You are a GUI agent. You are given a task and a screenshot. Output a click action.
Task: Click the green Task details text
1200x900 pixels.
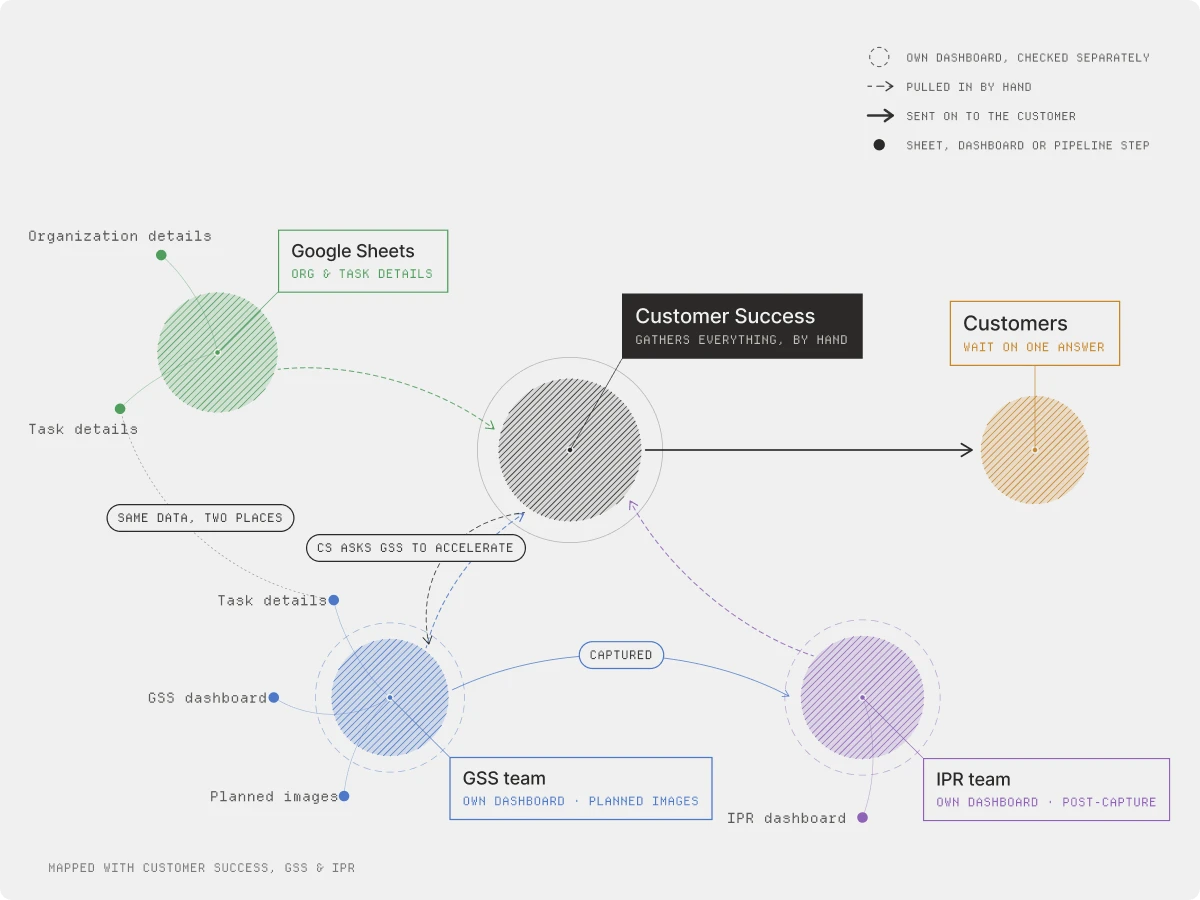pyautogui.click(x=83, y=429)
